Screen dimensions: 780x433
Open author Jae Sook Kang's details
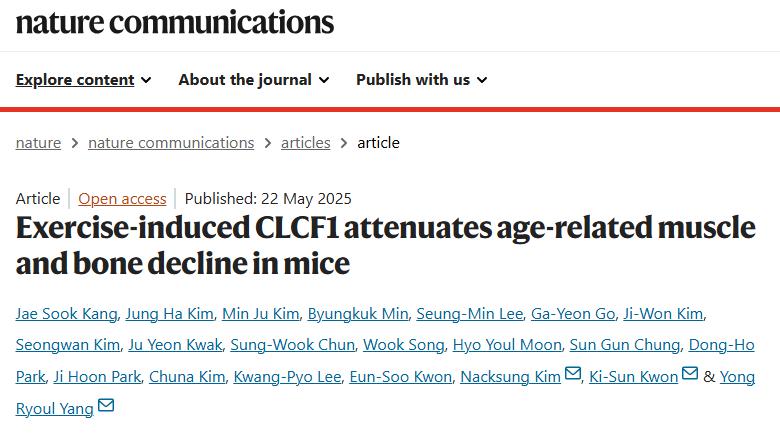pyautogui.click(x=64, y=314)
